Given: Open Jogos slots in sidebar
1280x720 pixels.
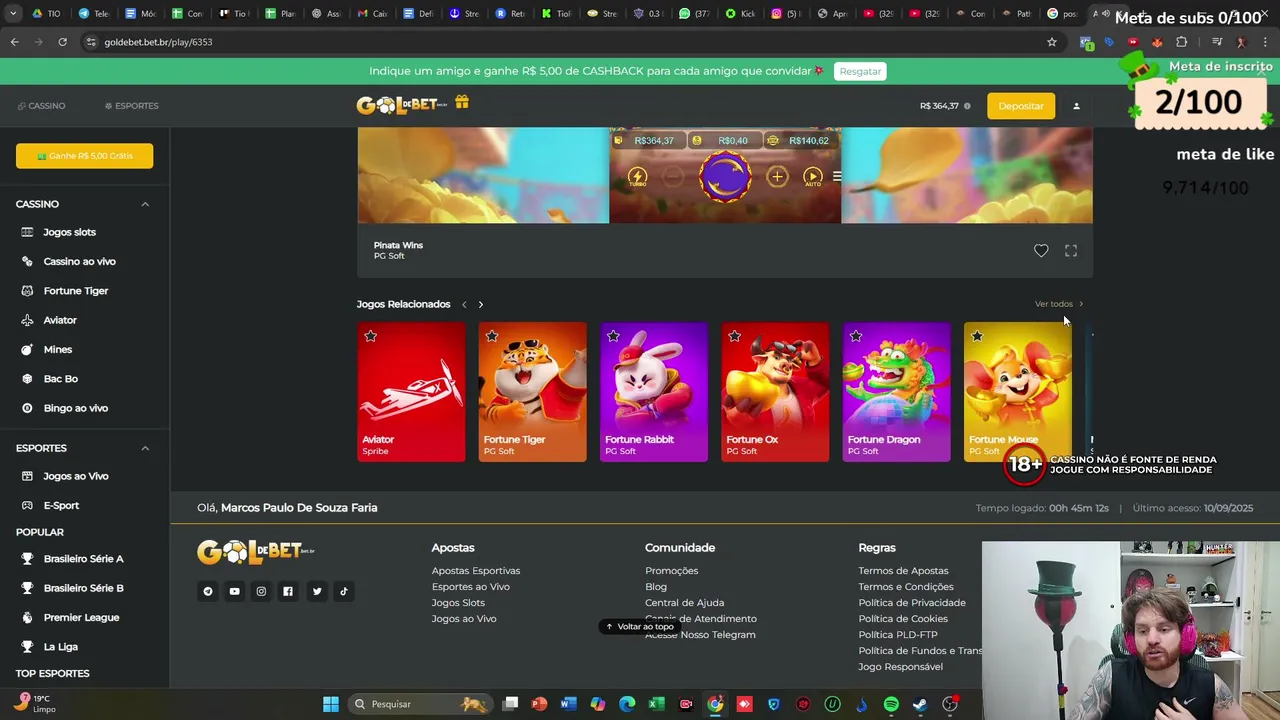Looking at the screenshot, I should click(69, 232).
